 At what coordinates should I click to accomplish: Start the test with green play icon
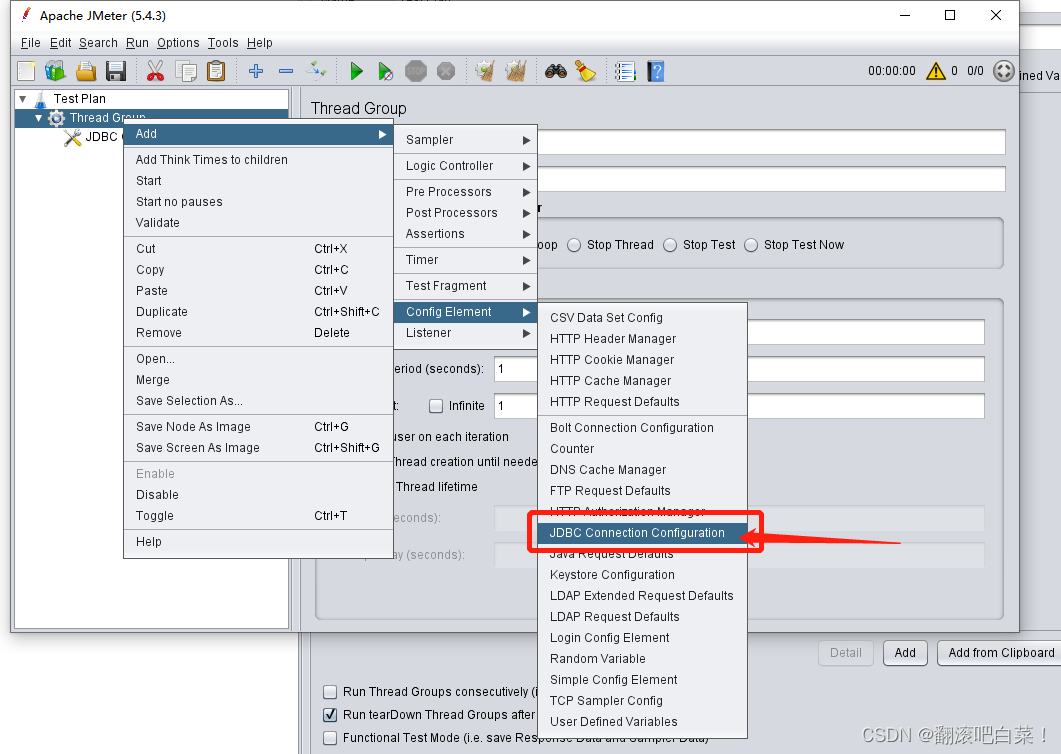[356, 70]
